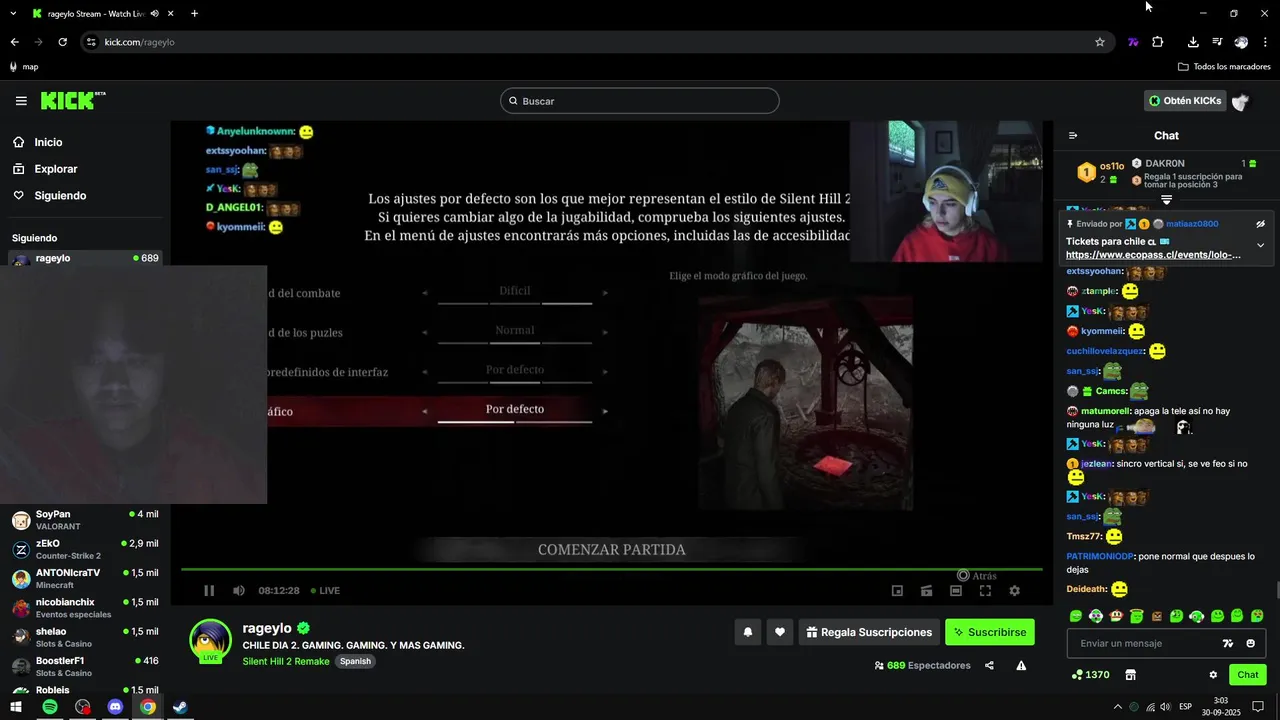Select rageylo in followed channels list
The height and width of the screenshot is (720, 1280).
pos(85,258)
